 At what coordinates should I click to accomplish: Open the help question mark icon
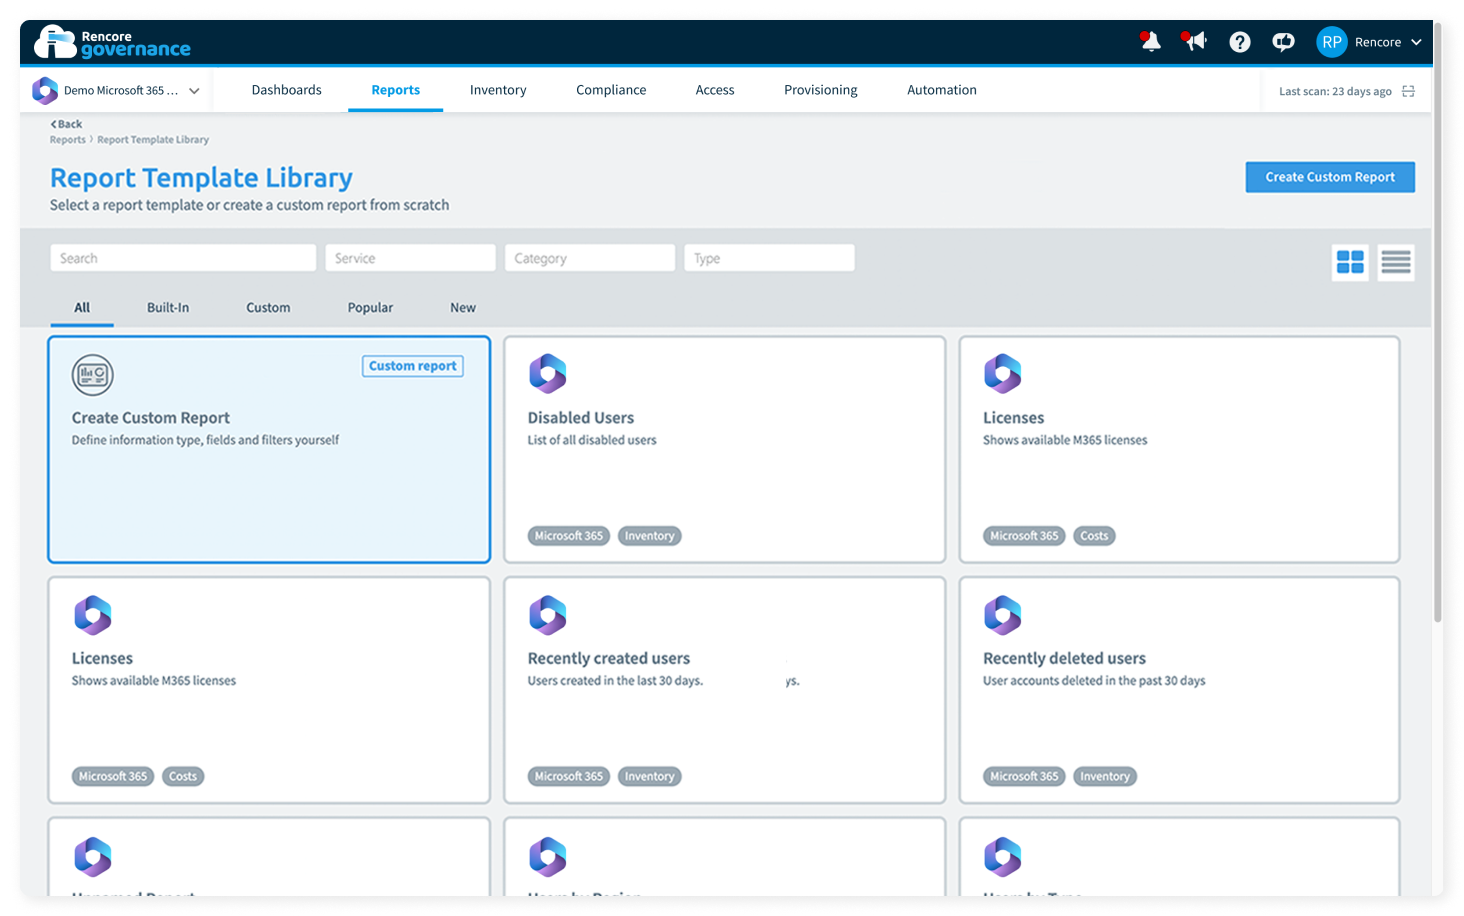coord(1240,42)
